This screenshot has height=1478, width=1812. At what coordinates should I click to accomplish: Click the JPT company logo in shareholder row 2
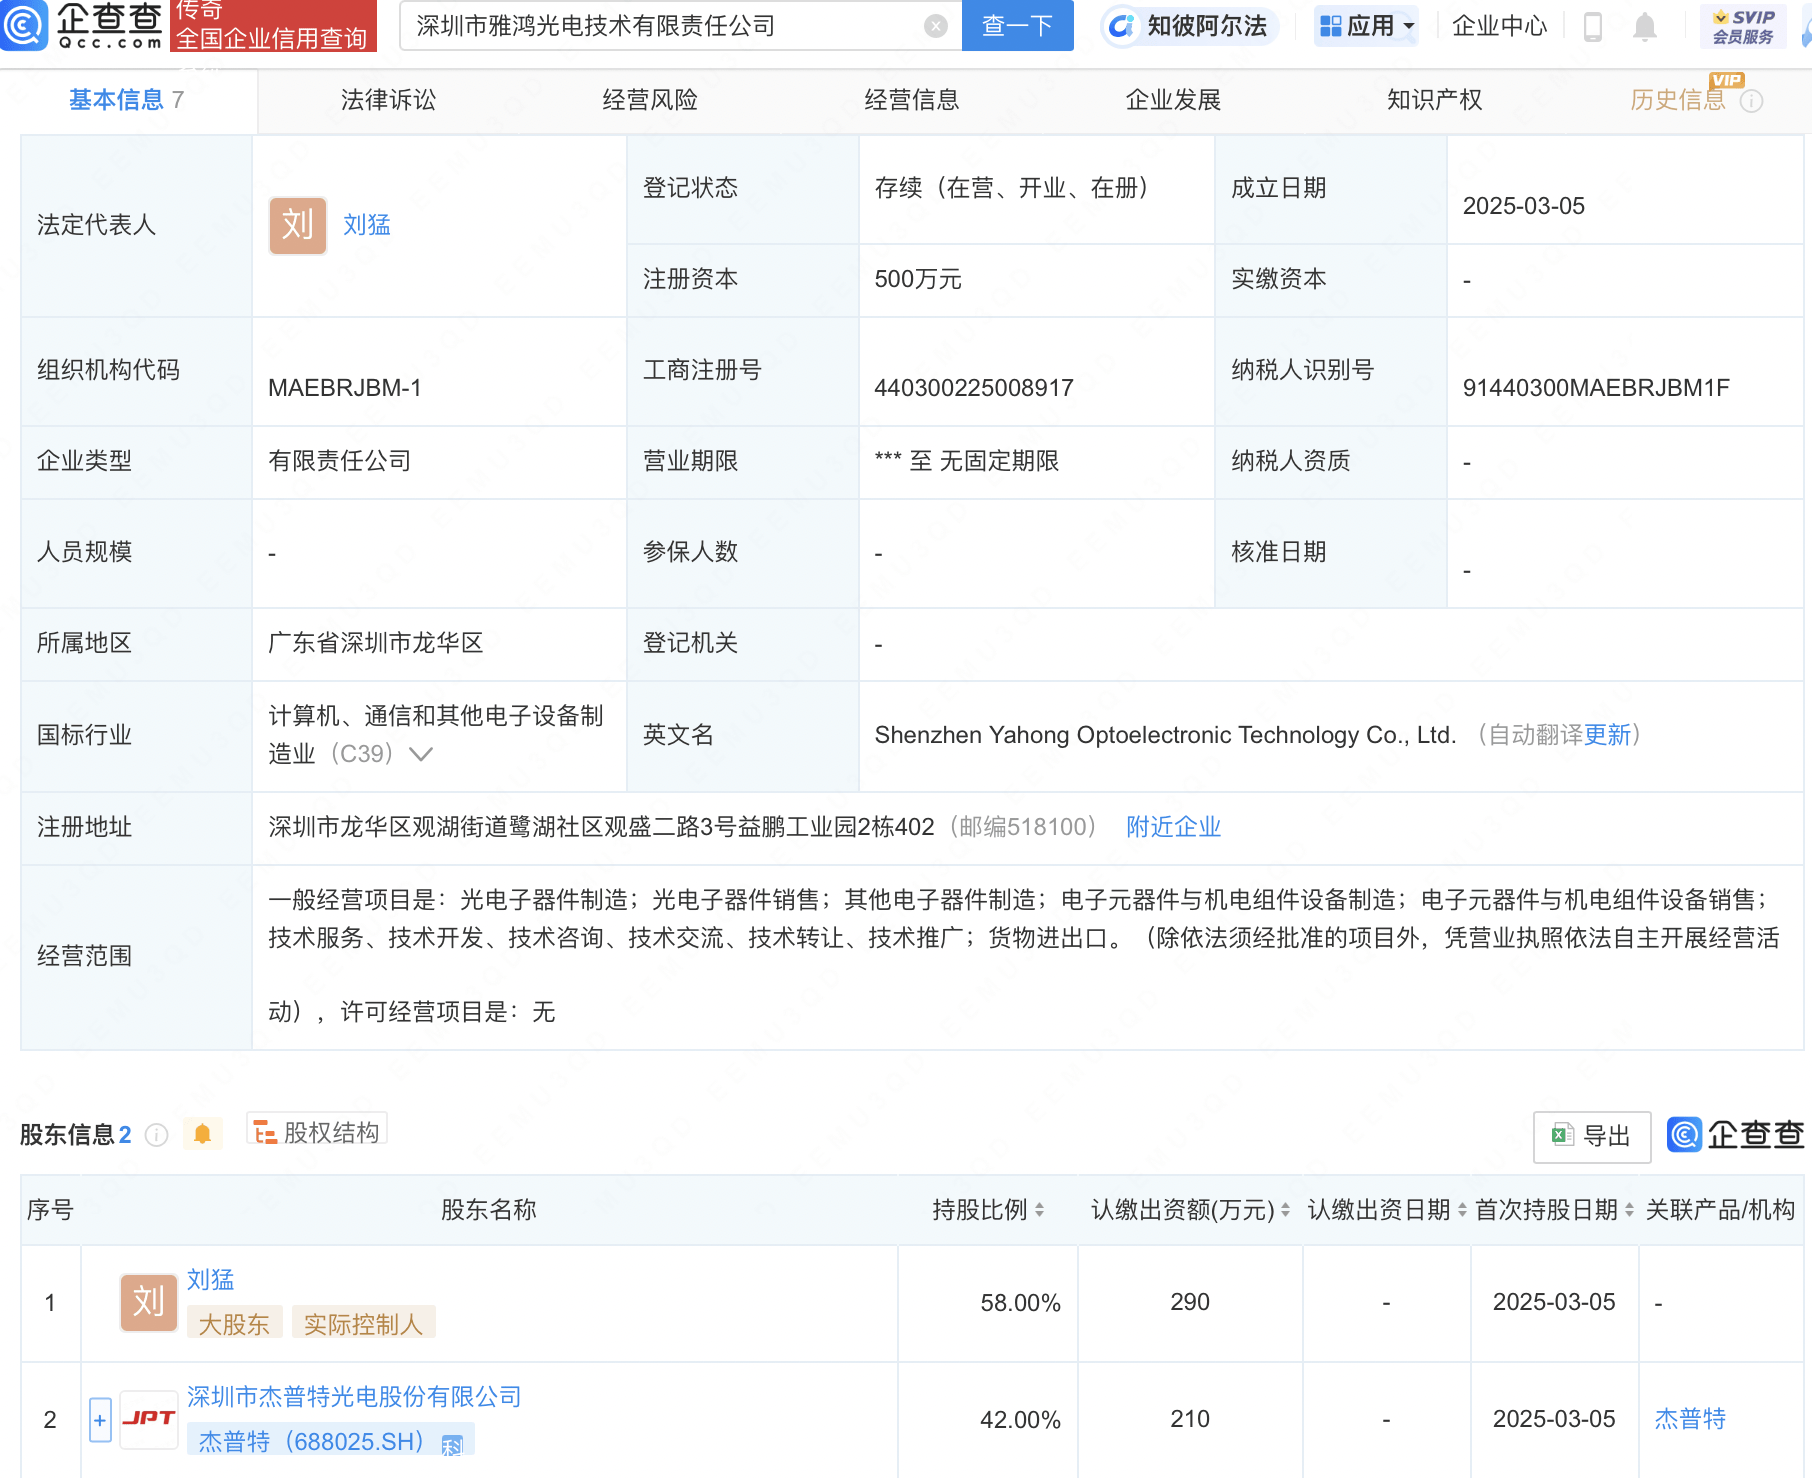[x=148, y=1419]
